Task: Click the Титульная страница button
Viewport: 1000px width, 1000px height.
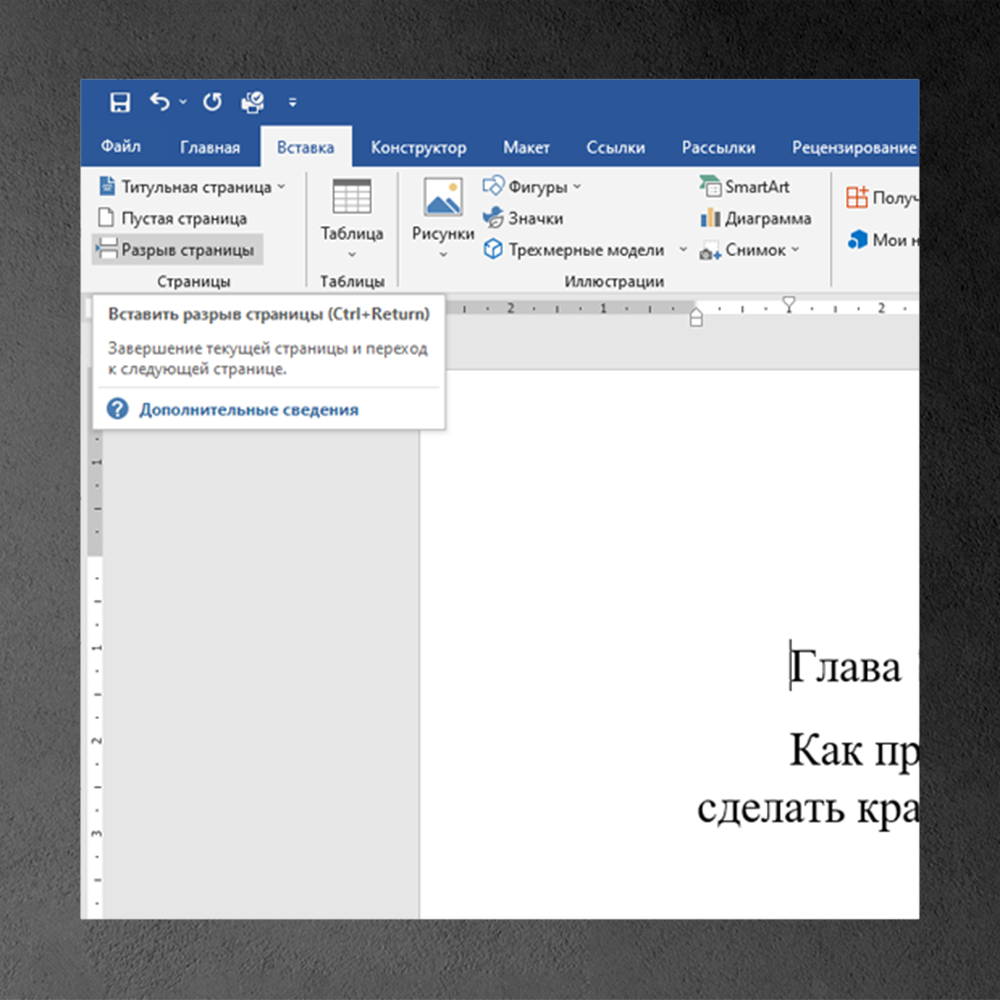Action: 185,187
